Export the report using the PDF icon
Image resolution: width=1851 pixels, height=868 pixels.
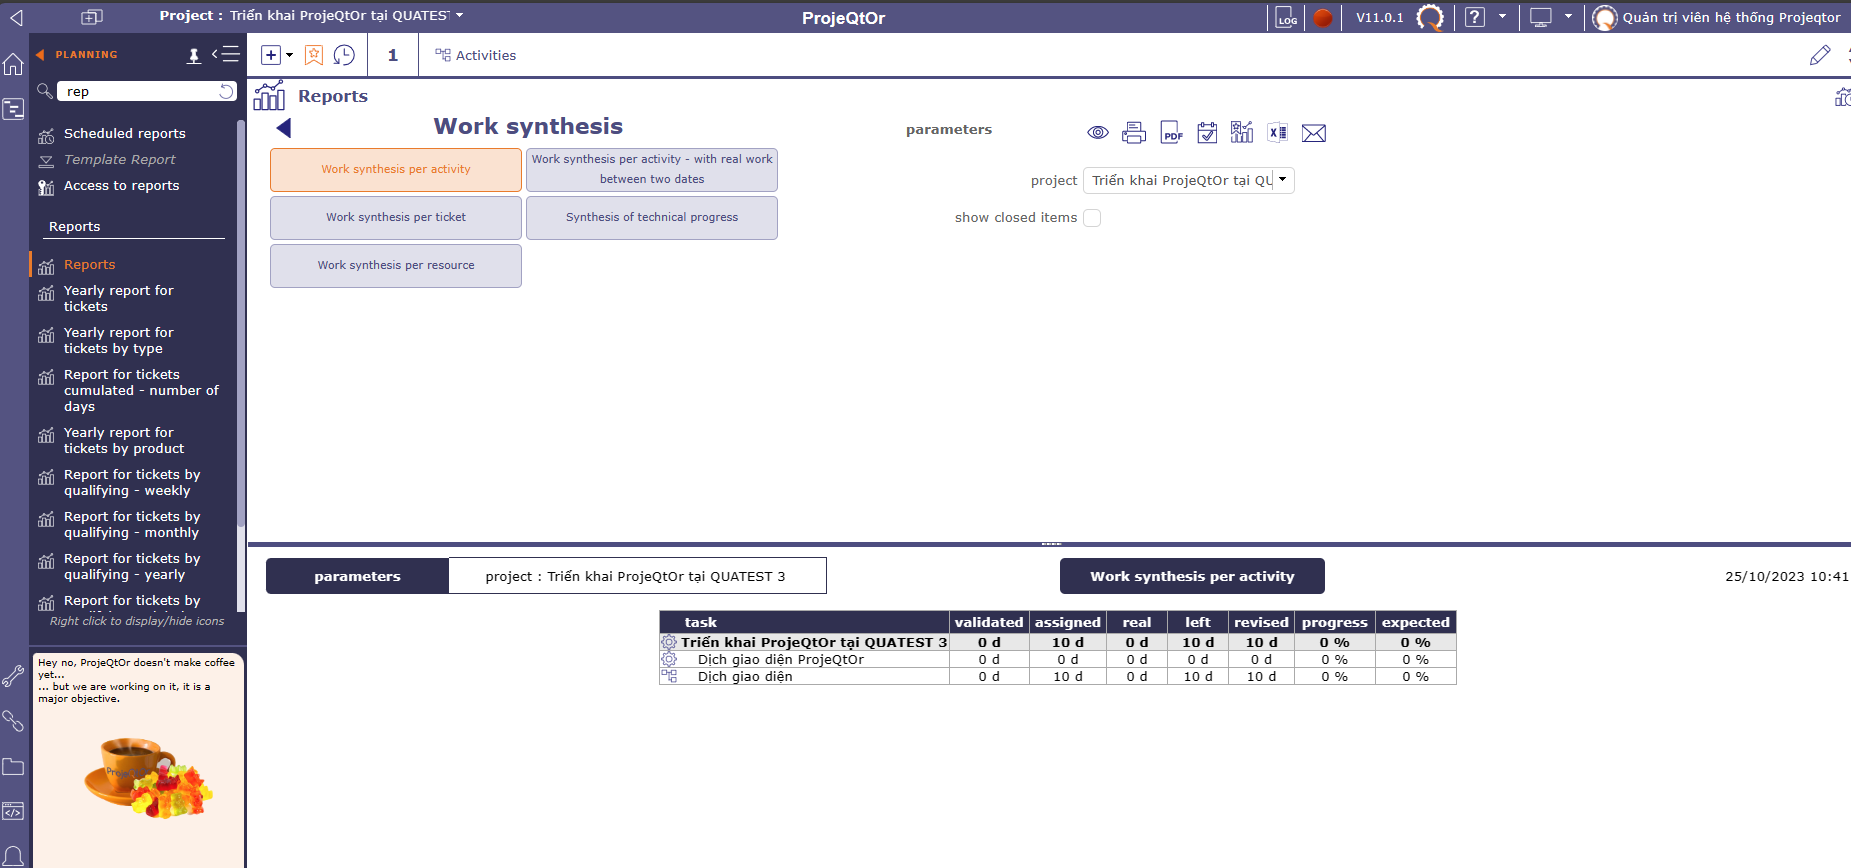point(1171,133)
